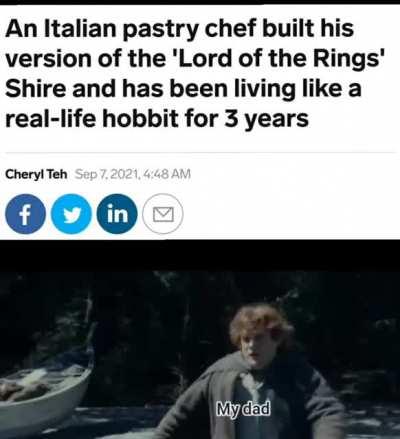Viewport: 400px width, 439px height.
Task: Click the words 'An Italian' in headline
Action: (x=61, y=27)
